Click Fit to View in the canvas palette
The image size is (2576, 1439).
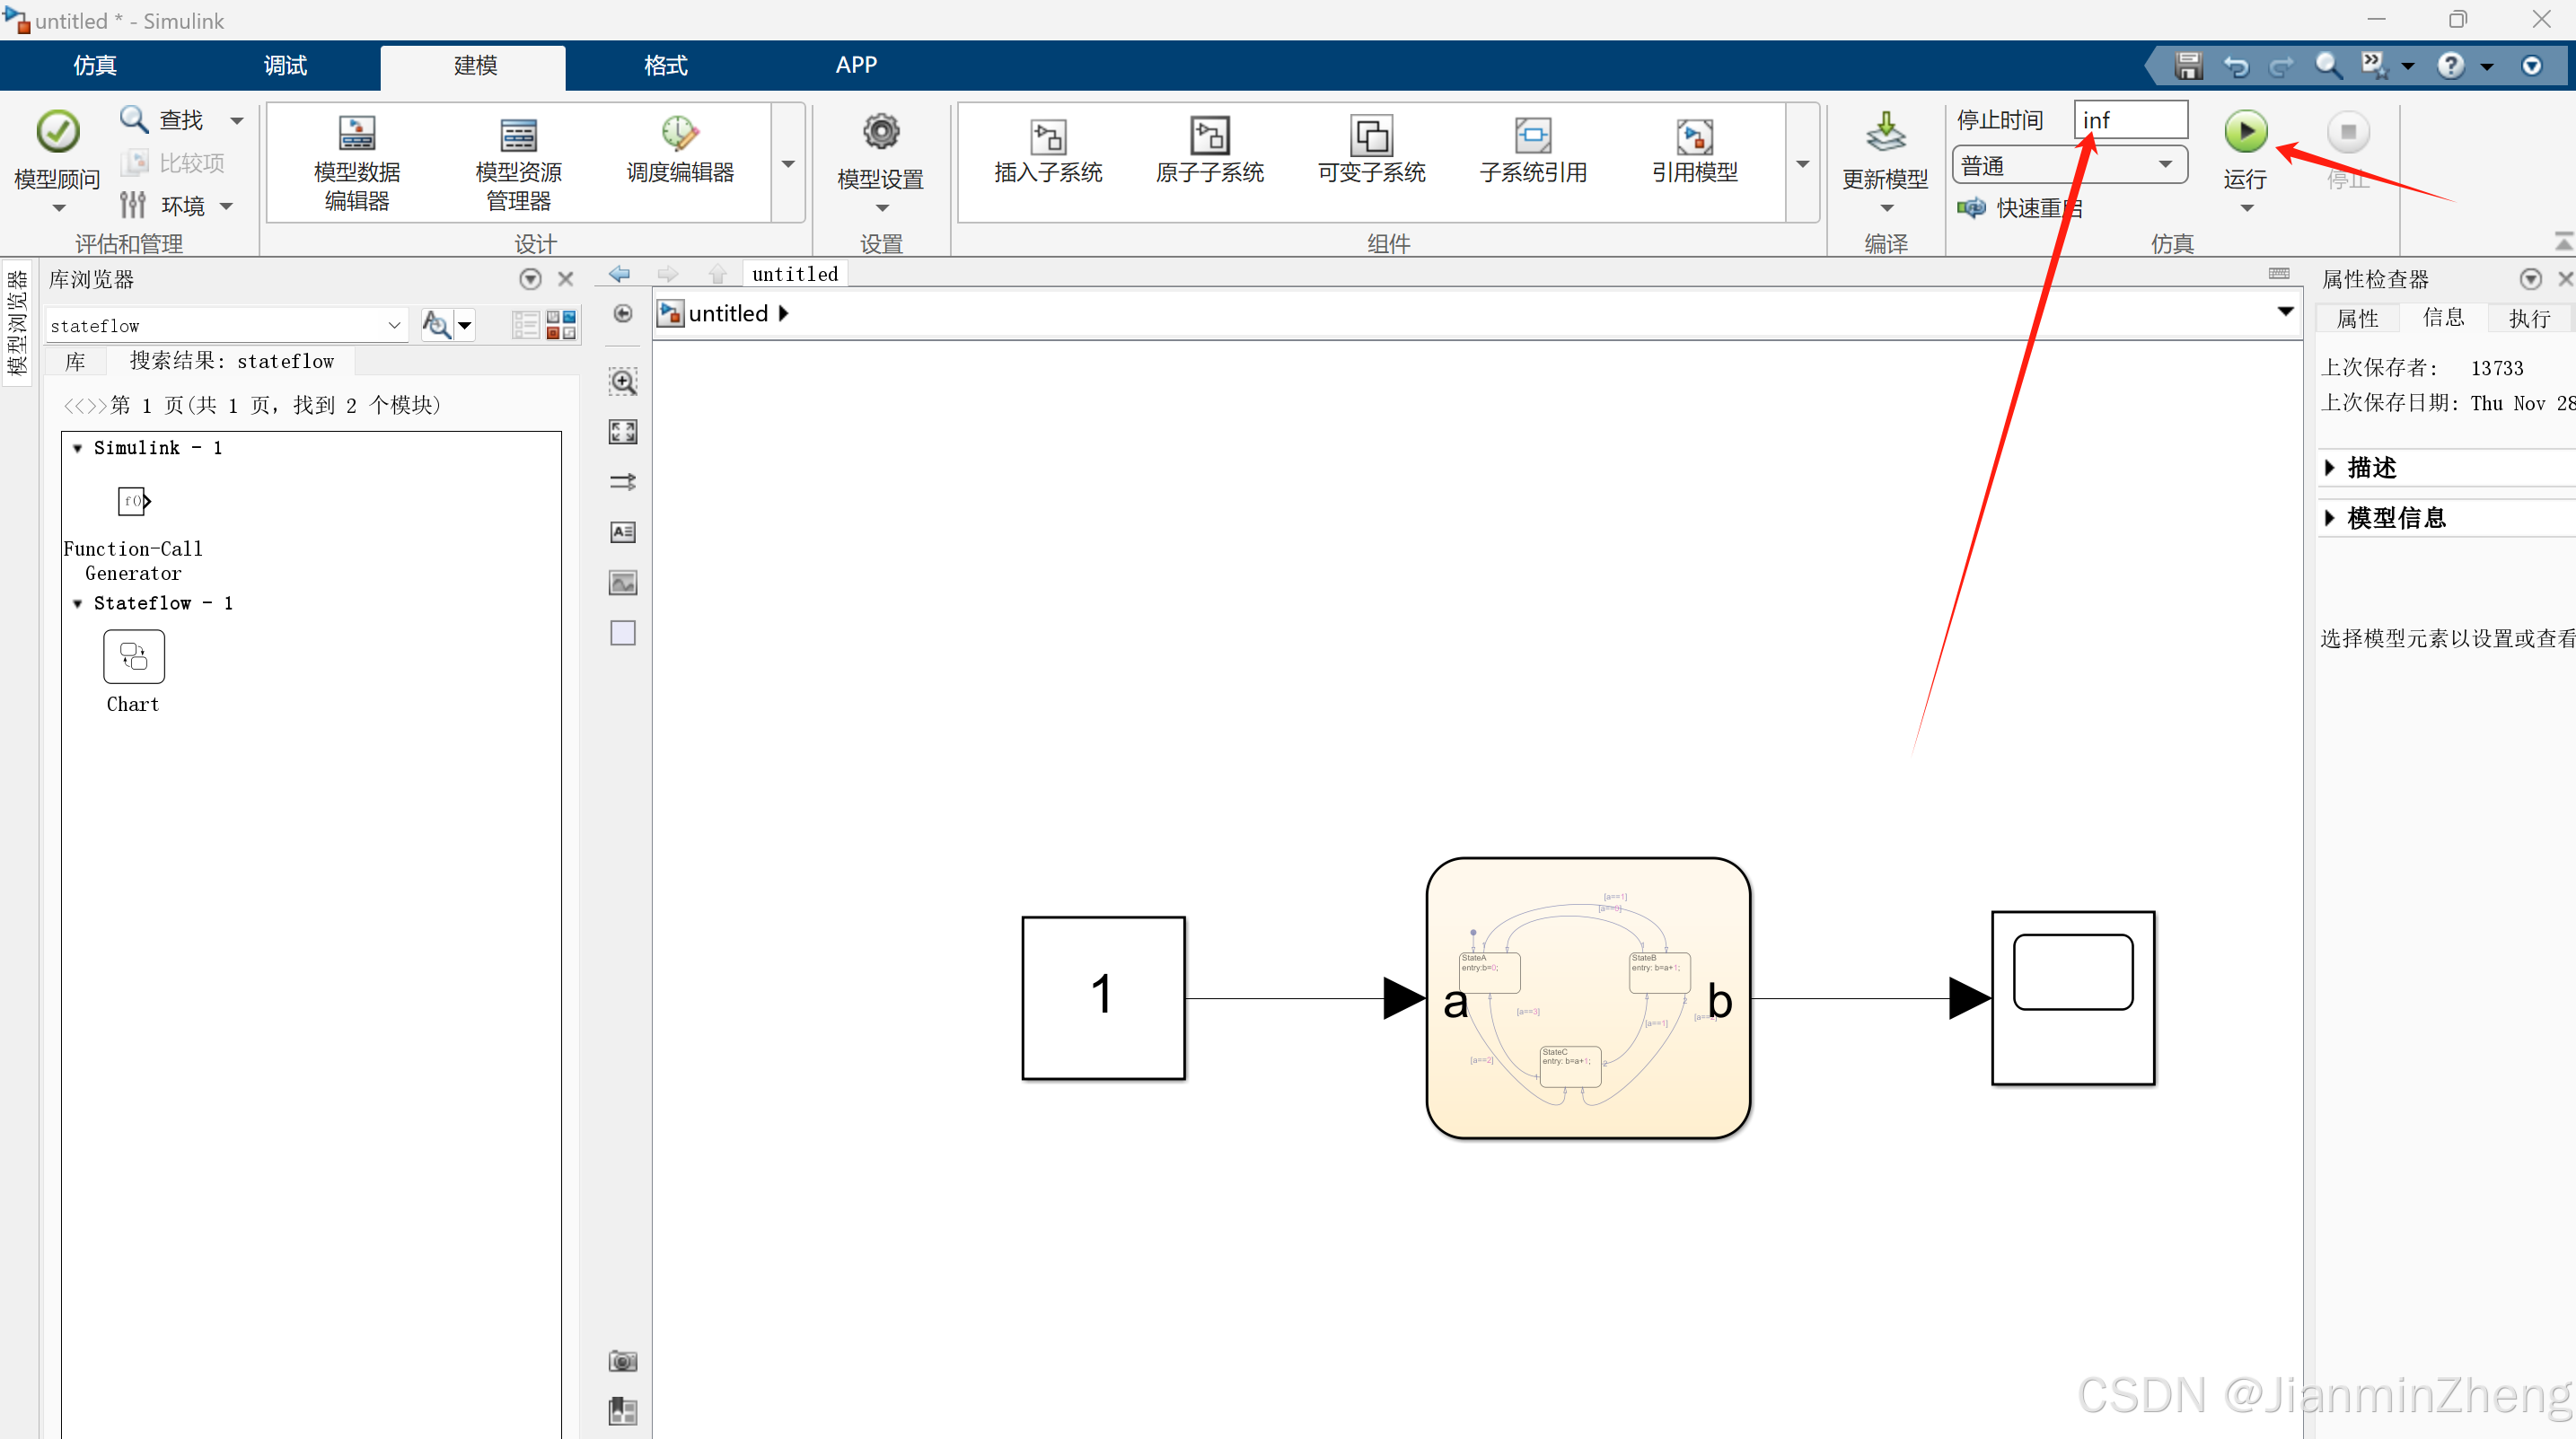[623, 431]
